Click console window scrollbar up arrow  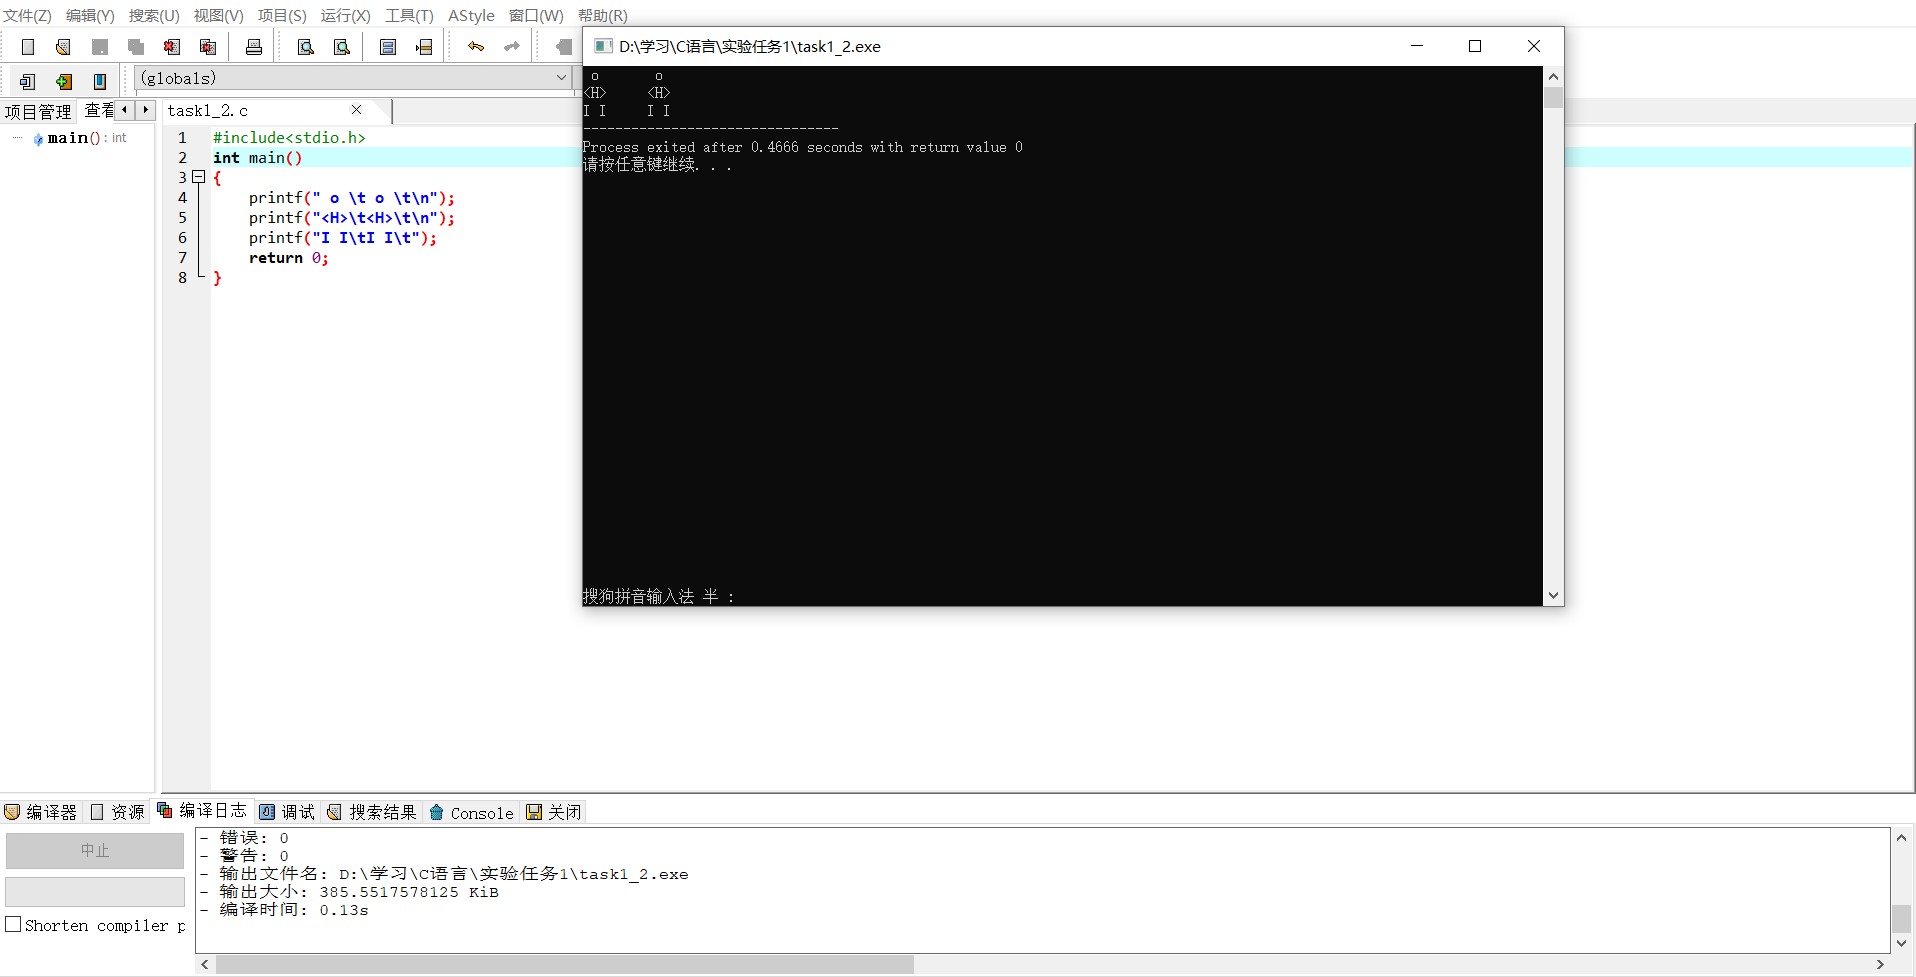point(1553,77)
